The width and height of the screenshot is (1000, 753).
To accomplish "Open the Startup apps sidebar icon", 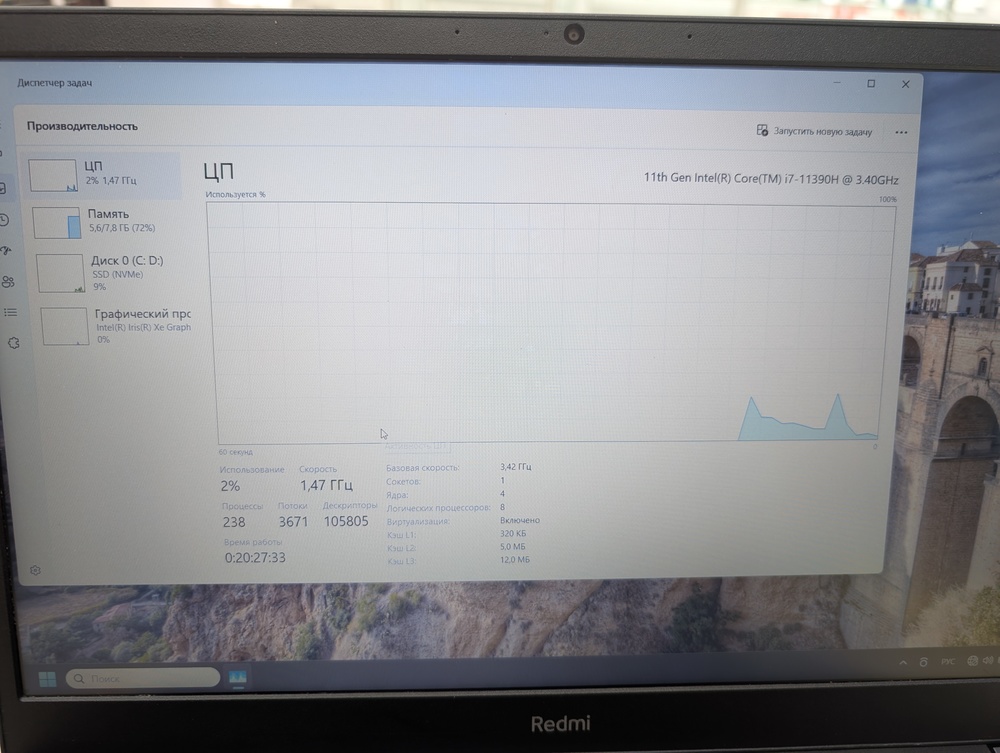I will 6,251.
